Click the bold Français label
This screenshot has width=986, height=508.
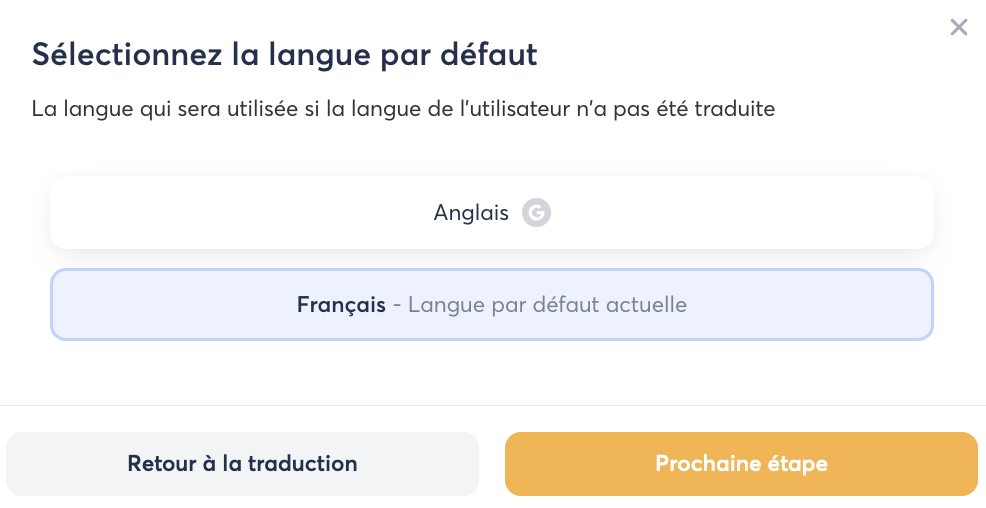(341, 305)
